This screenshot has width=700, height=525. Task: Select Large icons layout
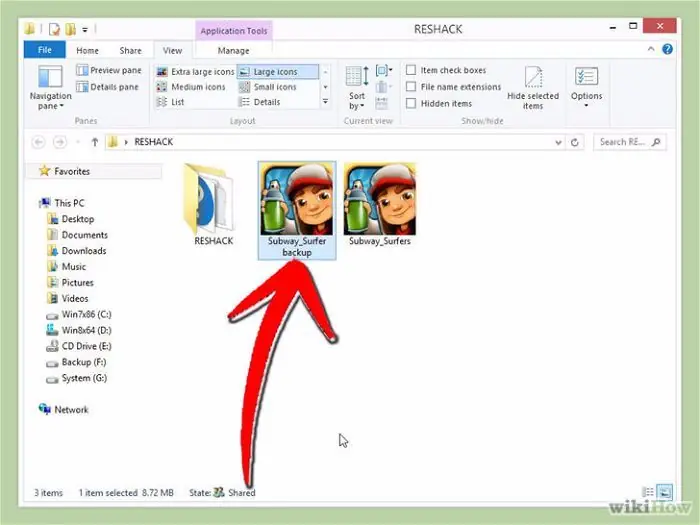pos(278,72)
